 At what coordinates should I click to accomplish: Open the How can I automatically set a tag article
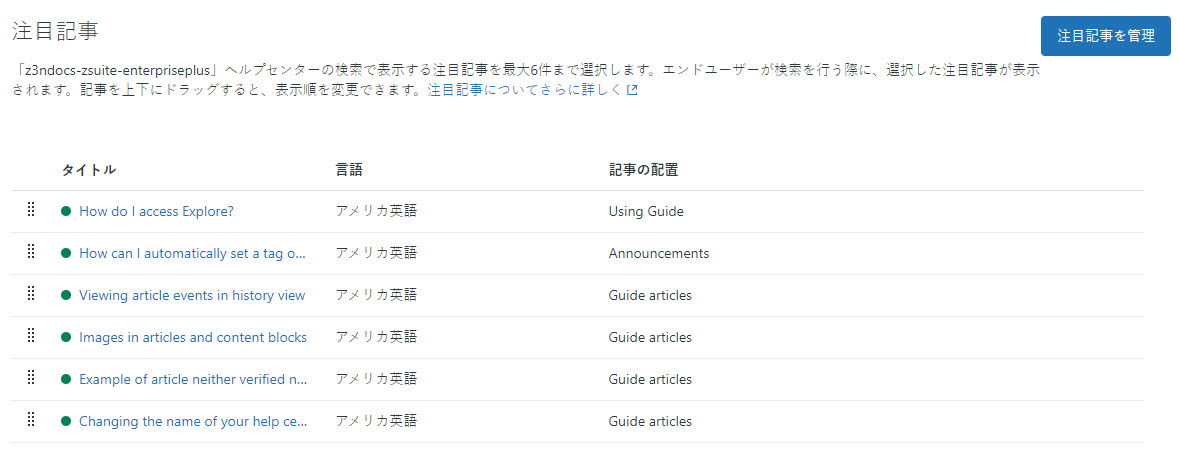click(x=193, y=254)
